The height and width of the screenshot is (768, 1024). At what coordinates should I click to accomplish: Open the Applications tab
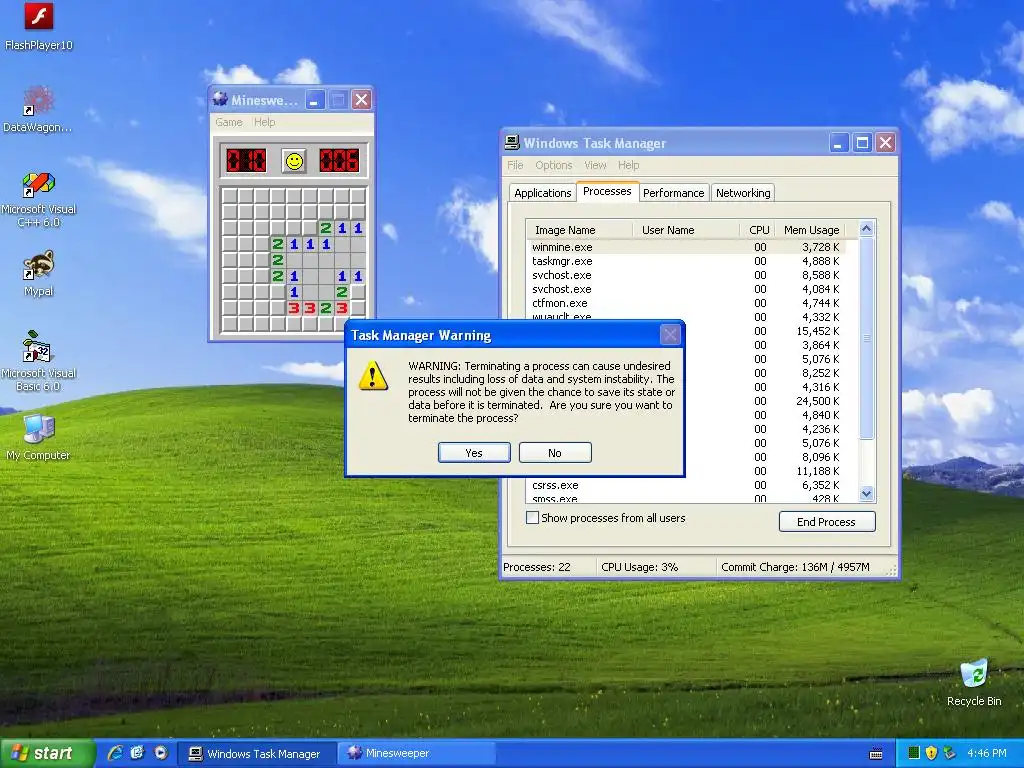pyautogui.click(x=542, y=193)
